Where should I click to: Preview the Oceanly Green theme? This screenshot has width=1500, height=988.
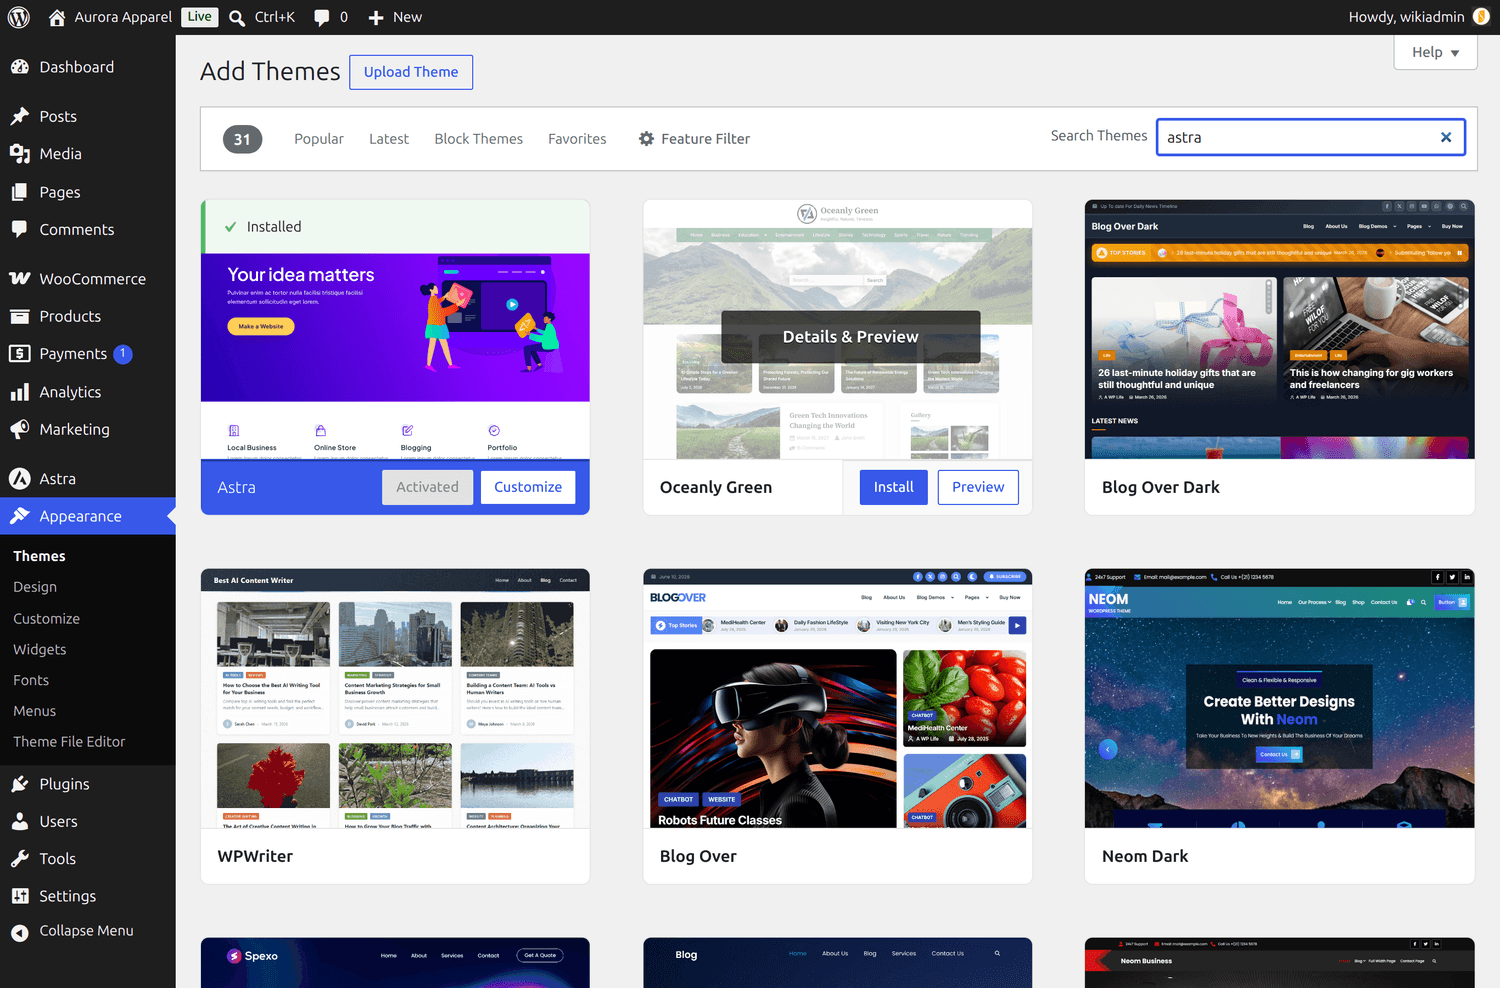(x=978, y=487)
